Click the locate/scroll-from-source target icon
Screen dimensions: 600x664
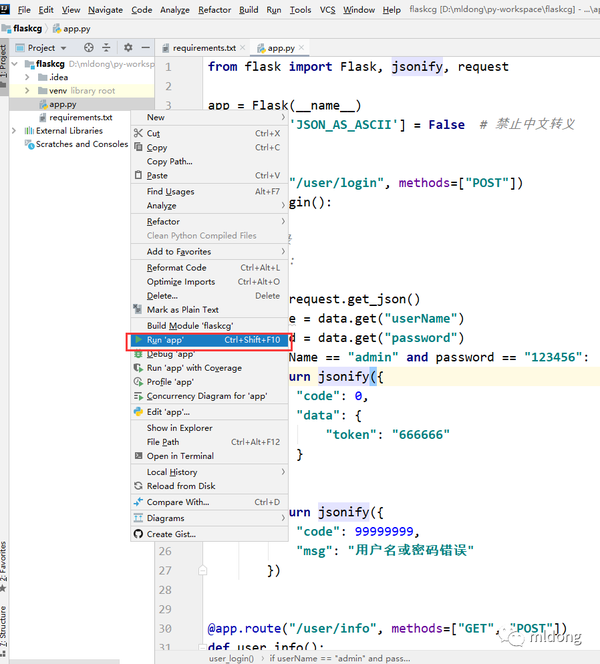(89, 47)
